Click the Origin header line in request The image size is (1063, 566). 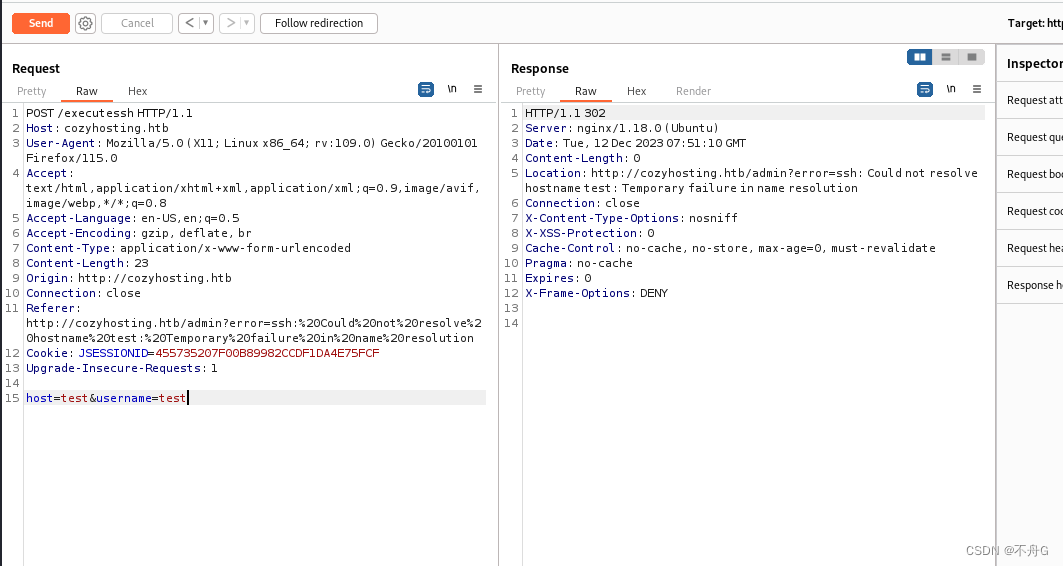pyautogui.click(x=129, y=278)
